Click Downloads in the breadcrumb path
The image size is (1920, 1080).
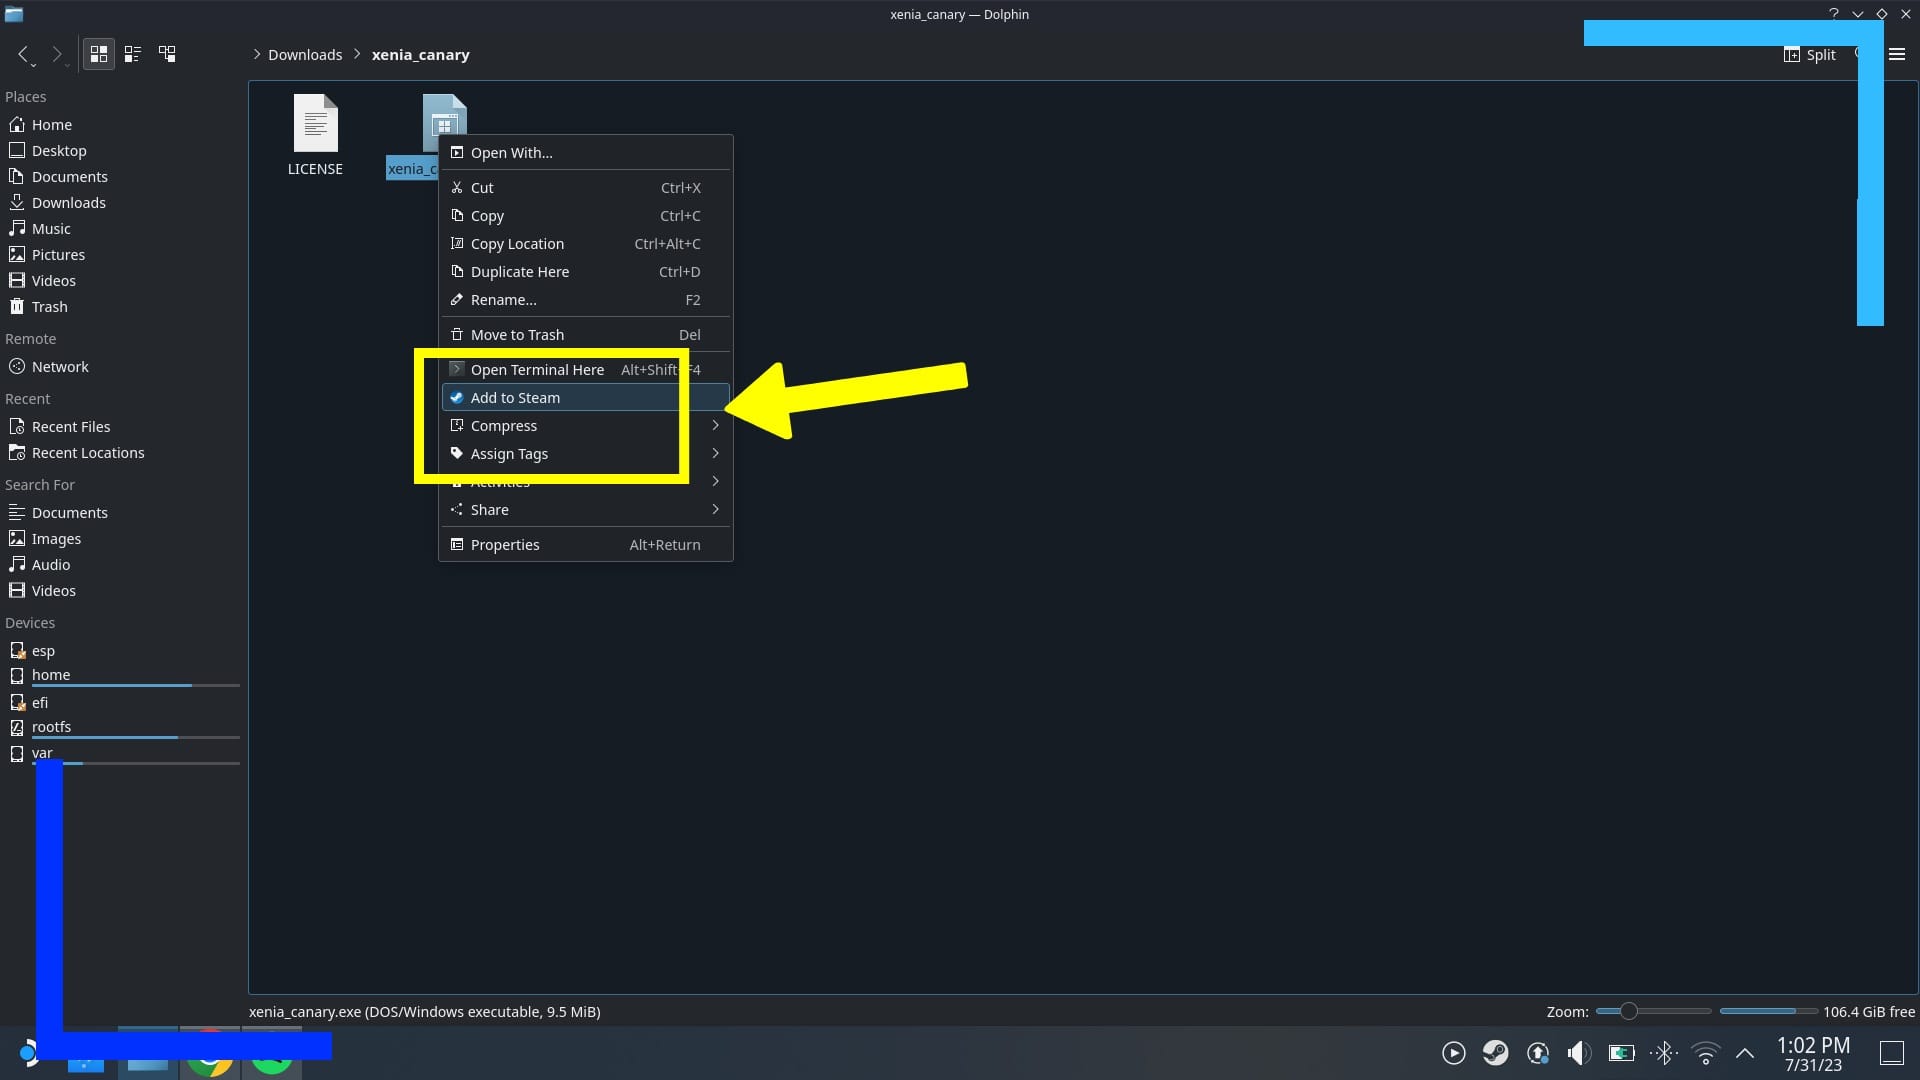click(305, 54)
